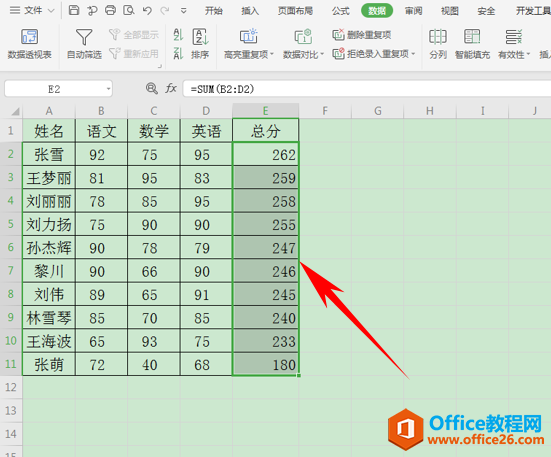
Task: Click the 数学 header cell
Action: (154, 131)
